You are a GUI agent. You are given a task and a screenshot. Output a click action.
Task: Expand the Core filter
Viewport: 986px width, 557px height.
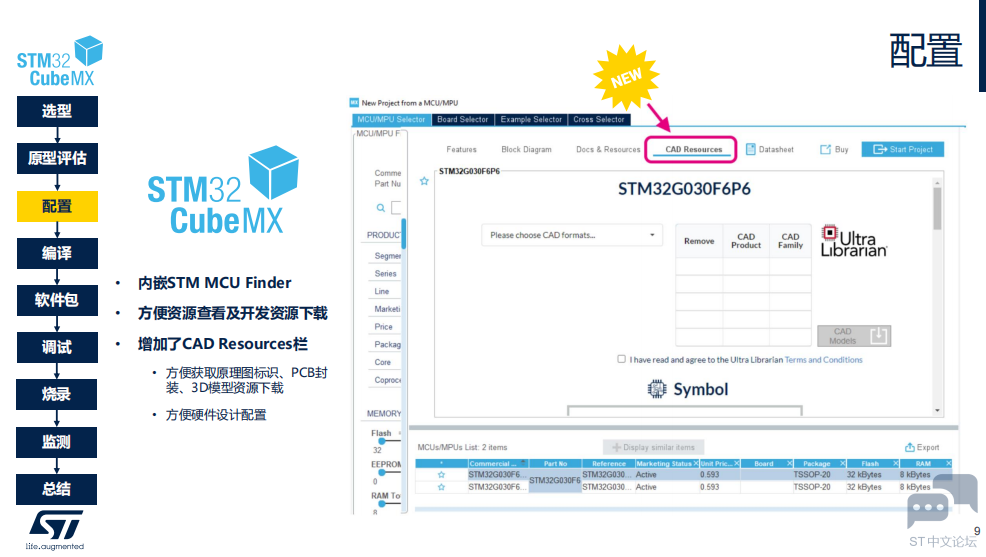click(382, 362)
